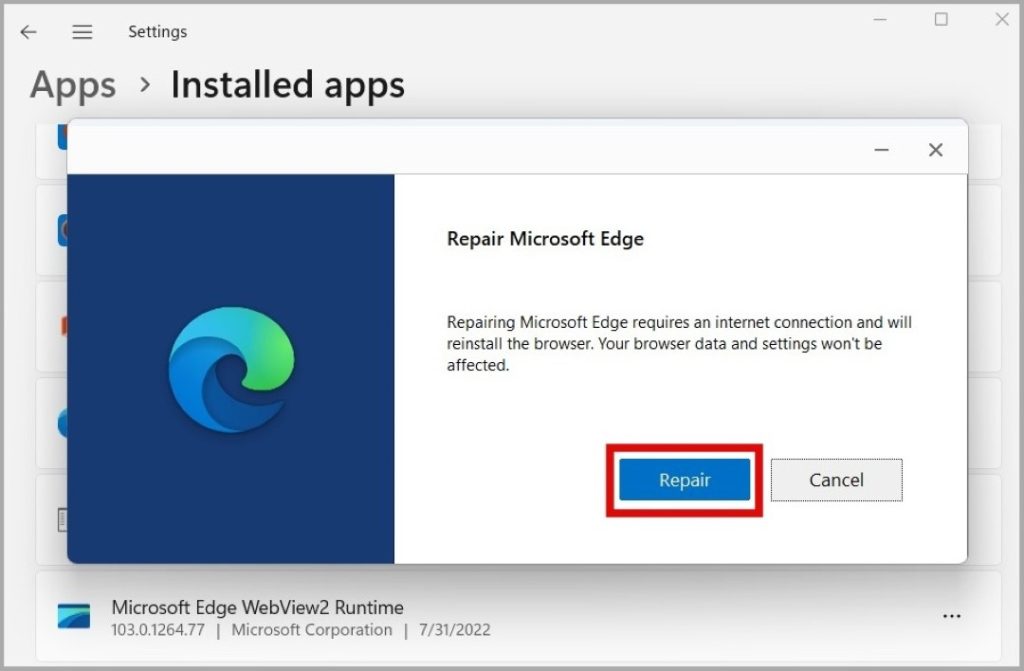1024x671 pixels.
Task: Click the Installed apps heading
Action: (288, 85)
